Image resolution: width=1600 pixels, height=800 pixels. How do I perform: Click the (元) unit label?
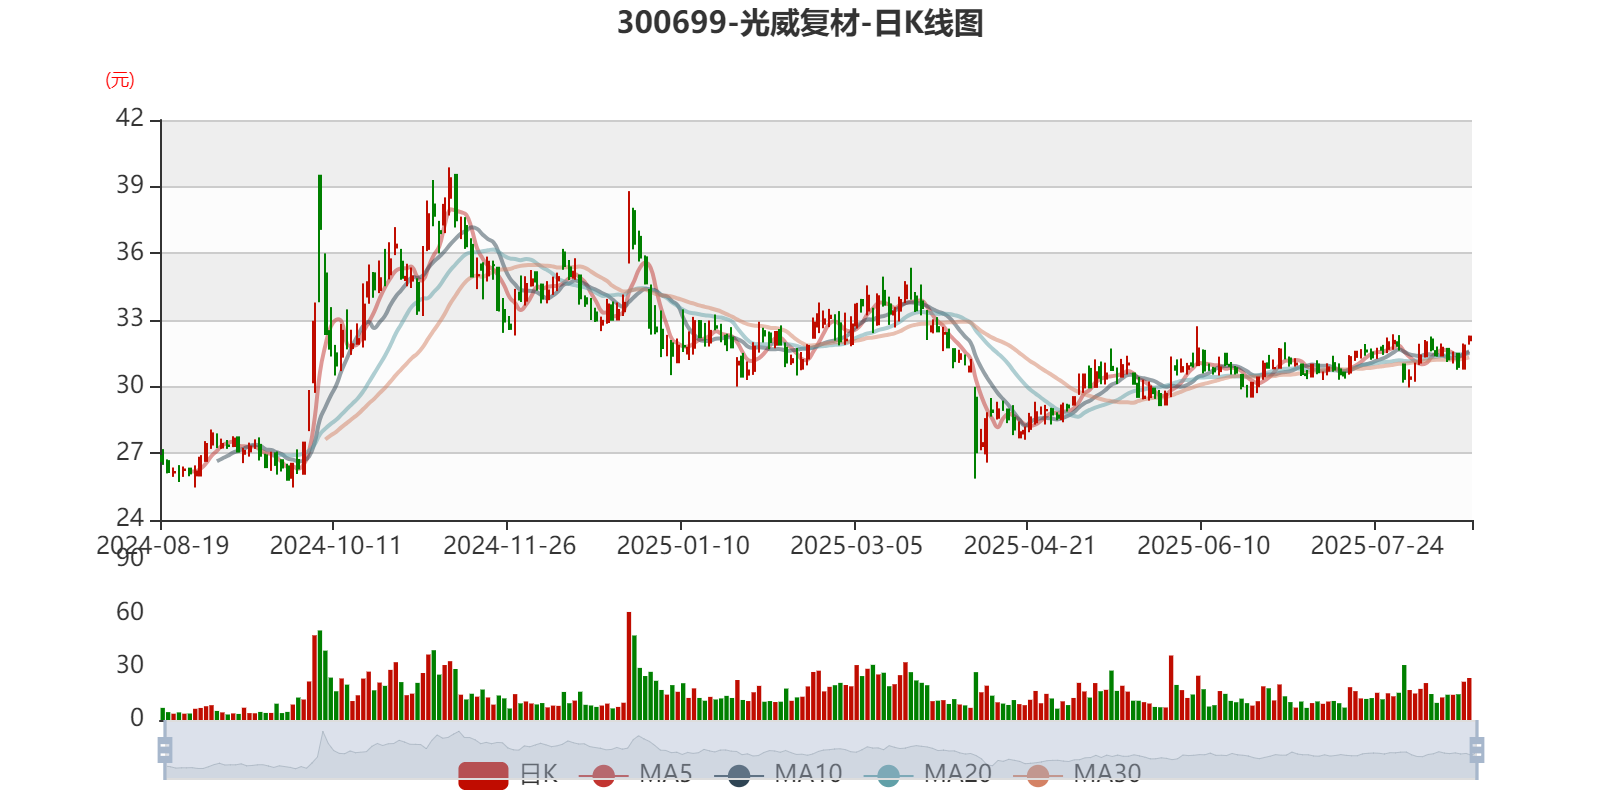(x=120, y=80)
